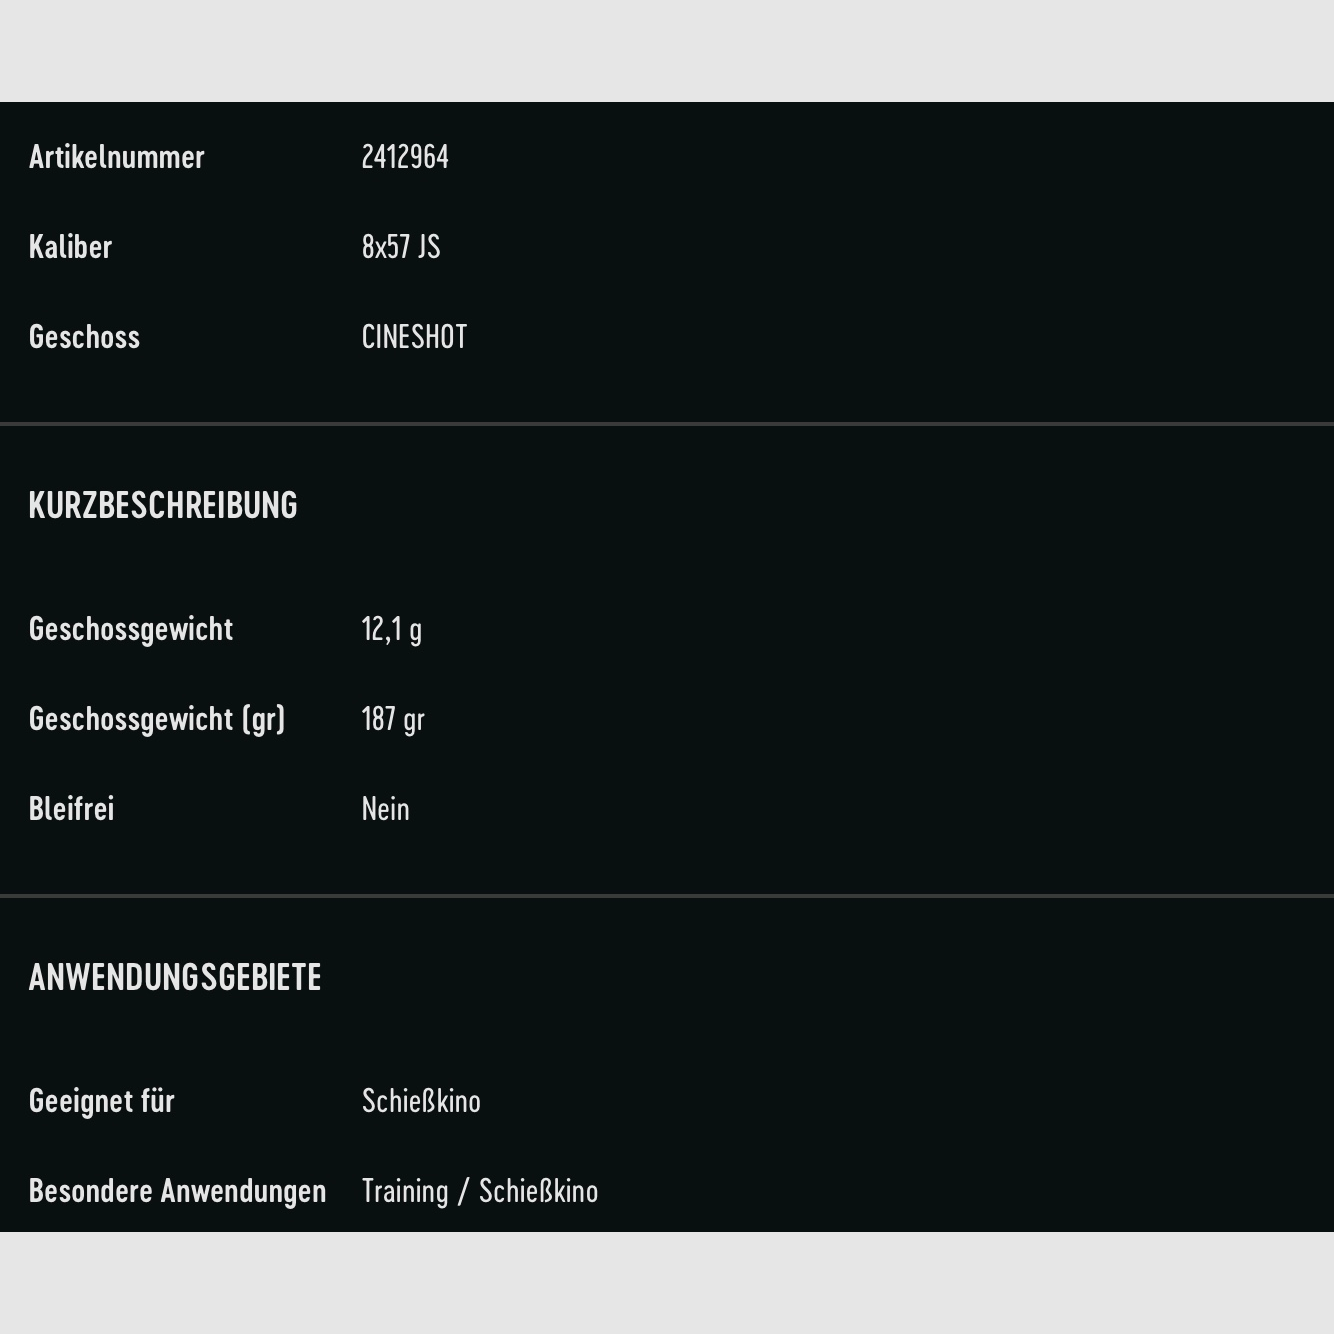Screen dimensions: 1334x1334
Task: Select the 187 gr weight value
Action: 393,719
